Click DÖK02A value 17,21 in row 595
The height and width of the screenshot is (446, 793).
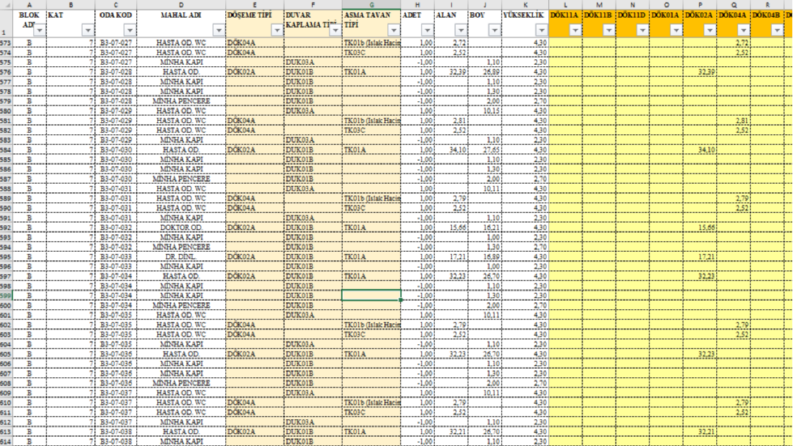(x=700, y=257)
